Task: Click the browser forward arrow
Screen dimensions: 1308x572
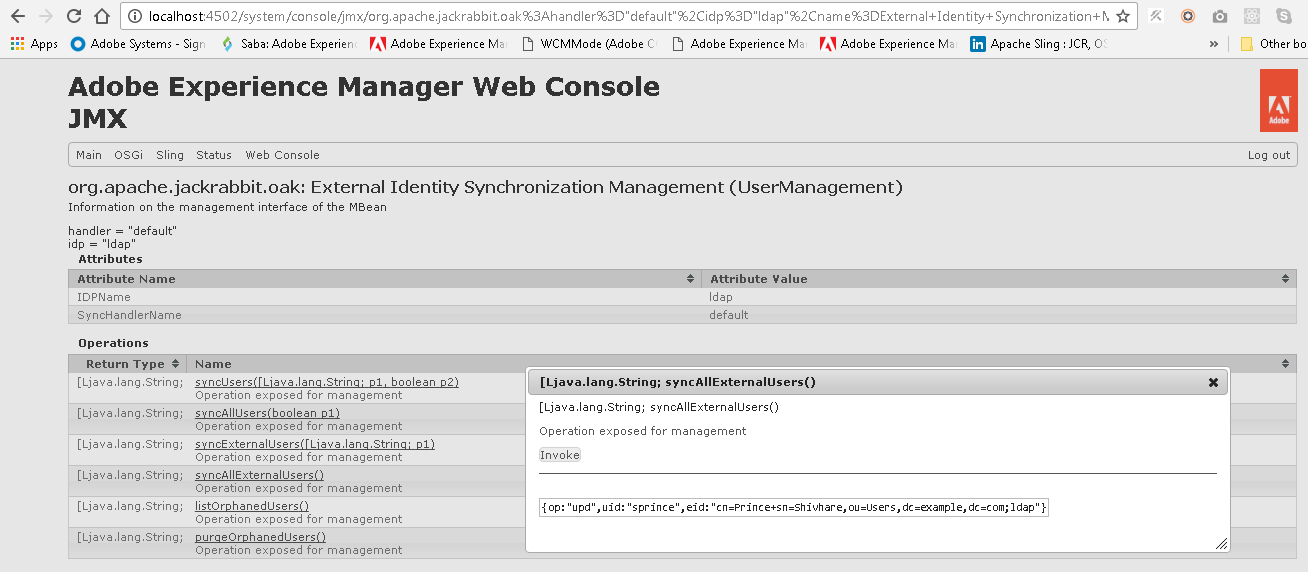Action: click(x=46, y=16)
